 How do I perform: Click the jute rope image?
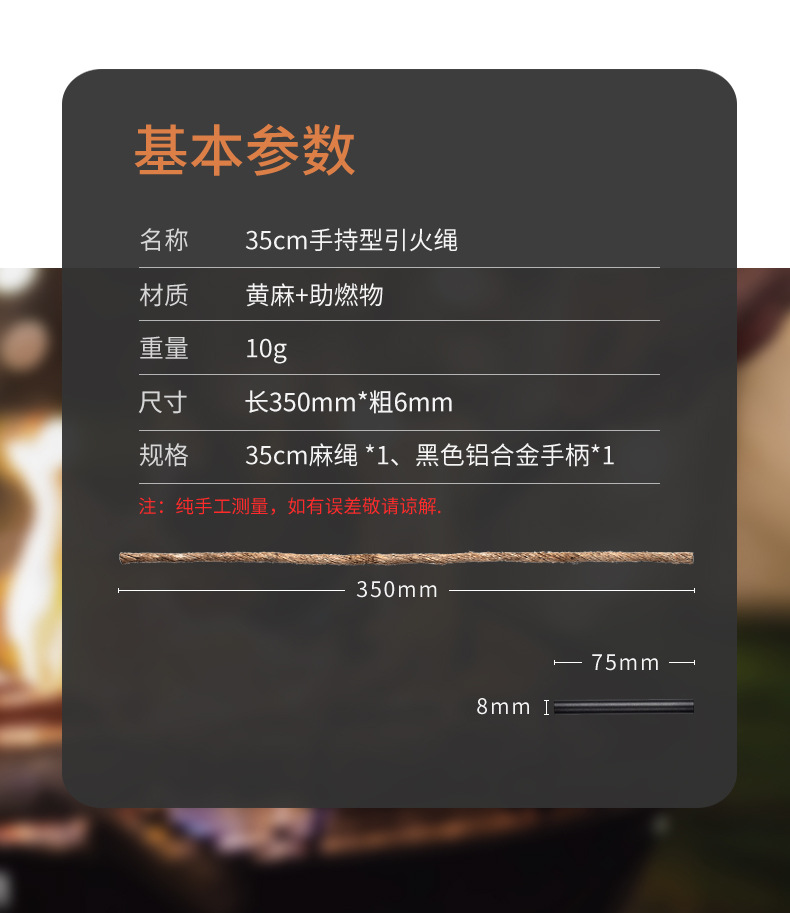click(406, 558)
